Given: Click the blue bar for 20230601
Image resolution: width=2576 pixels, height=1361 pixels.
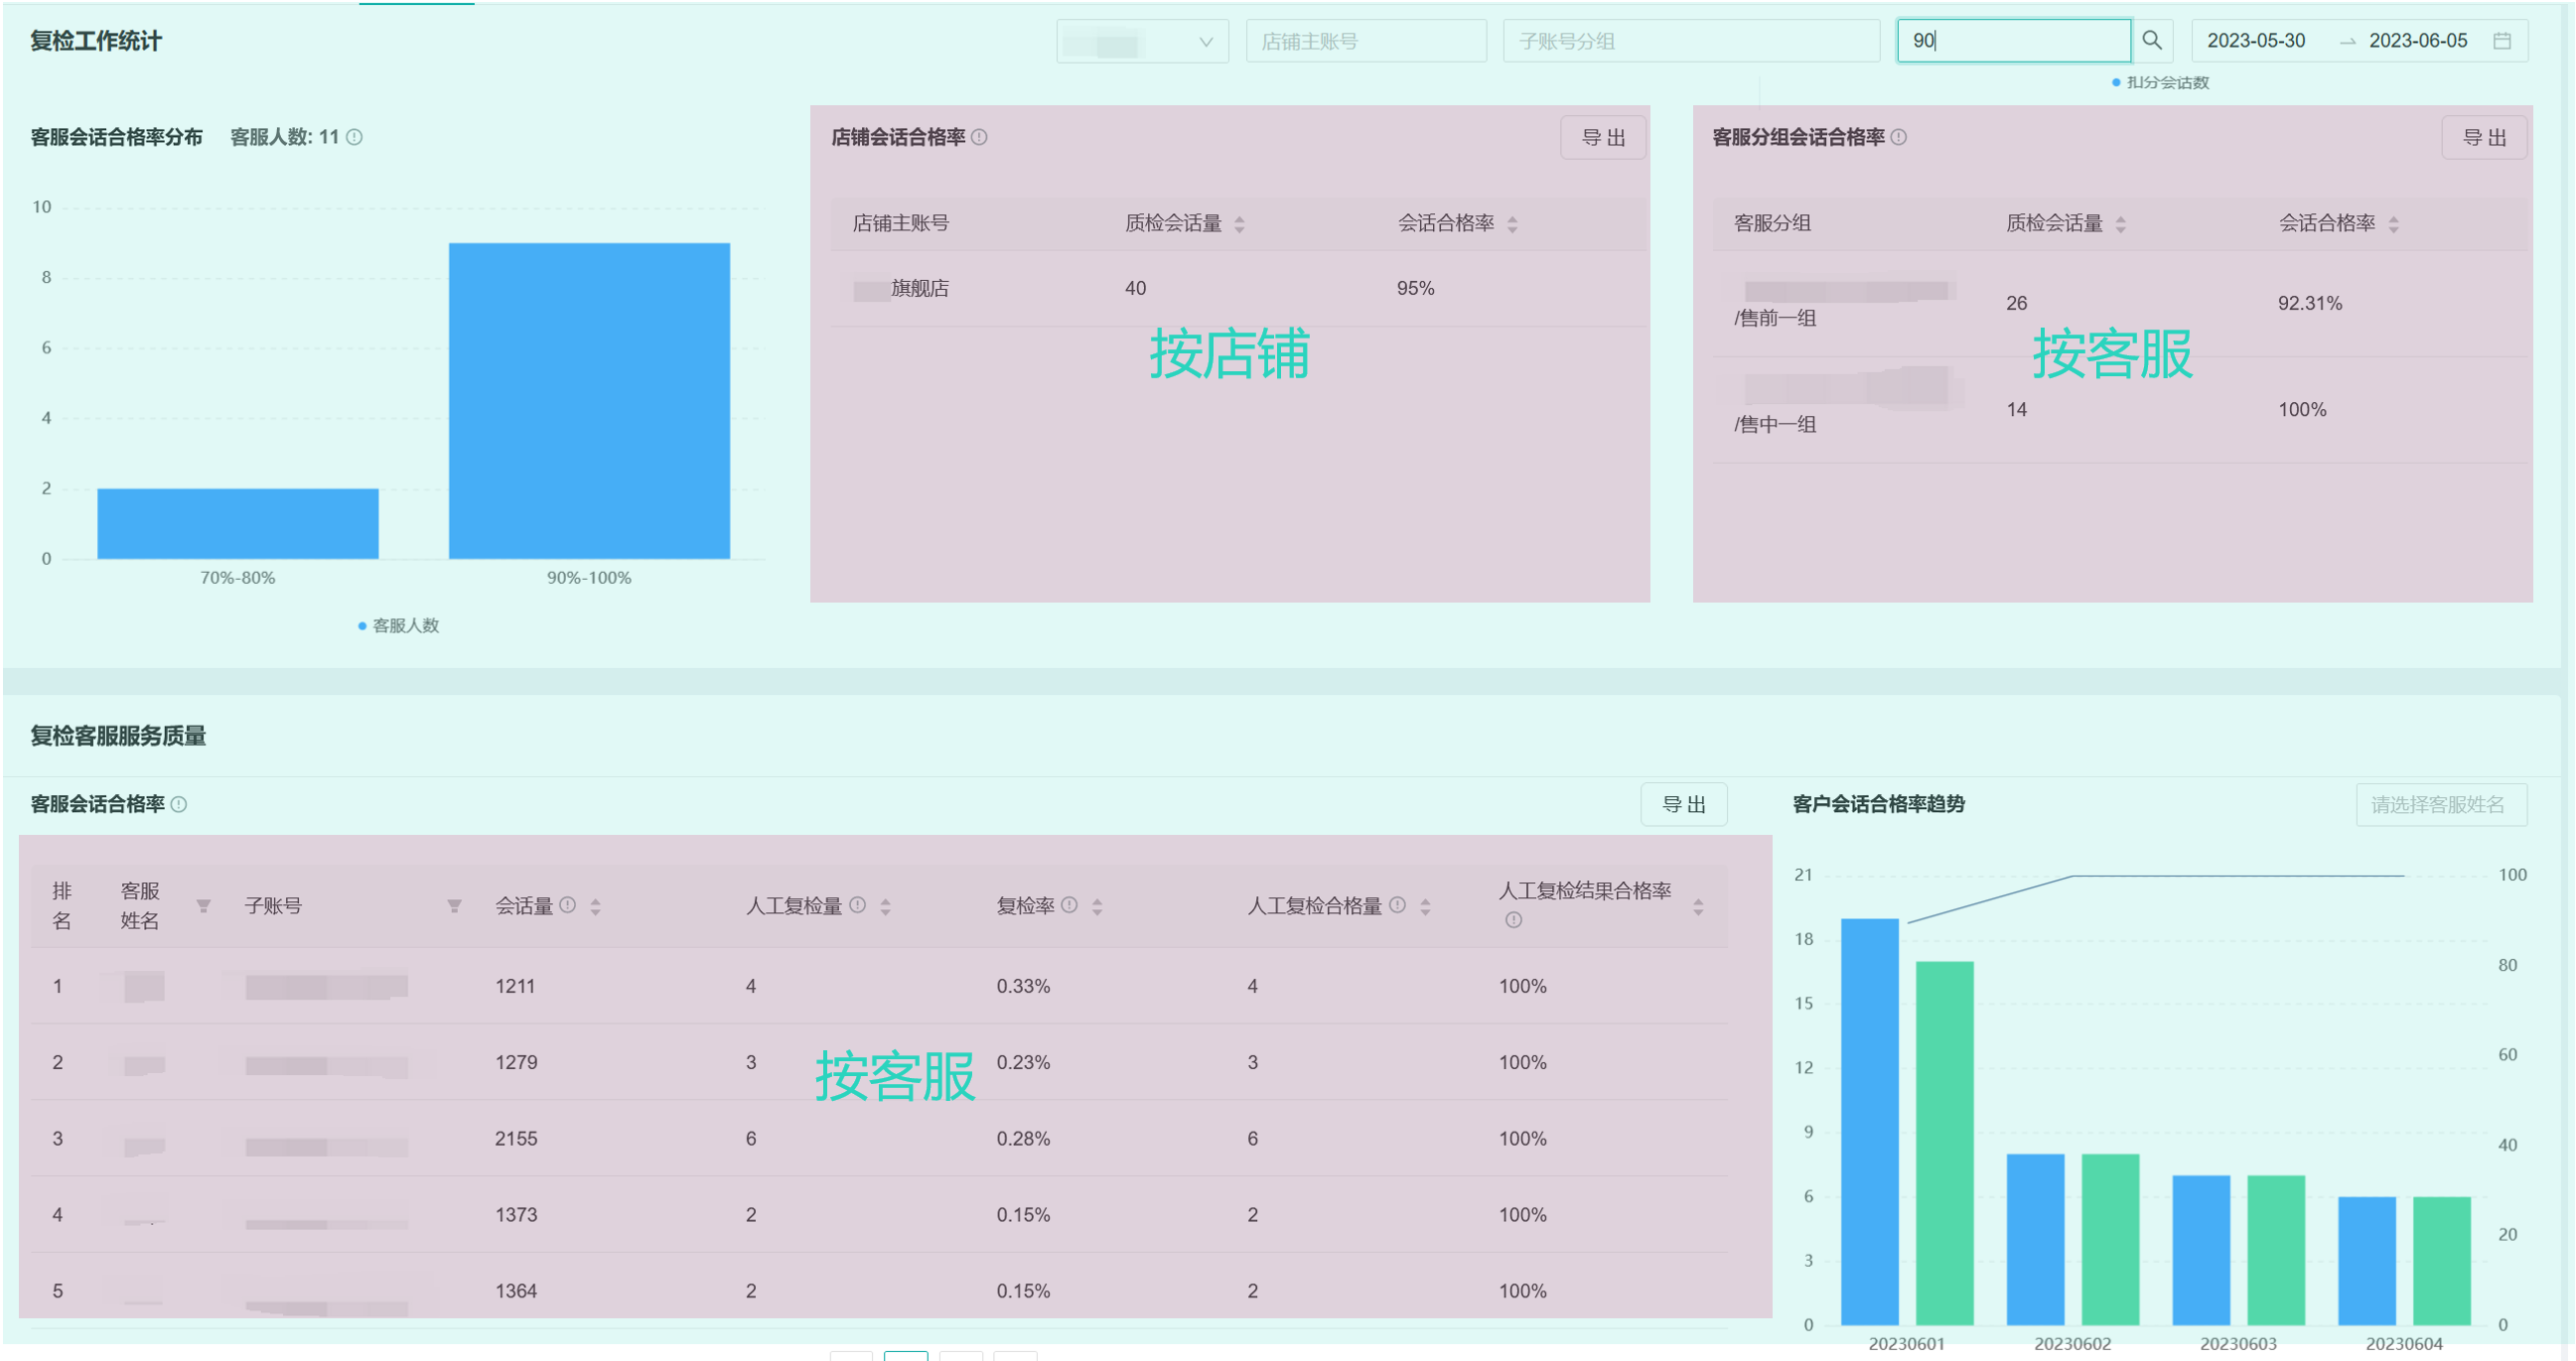Looking at the screenshot, I should [1869, 1122].
